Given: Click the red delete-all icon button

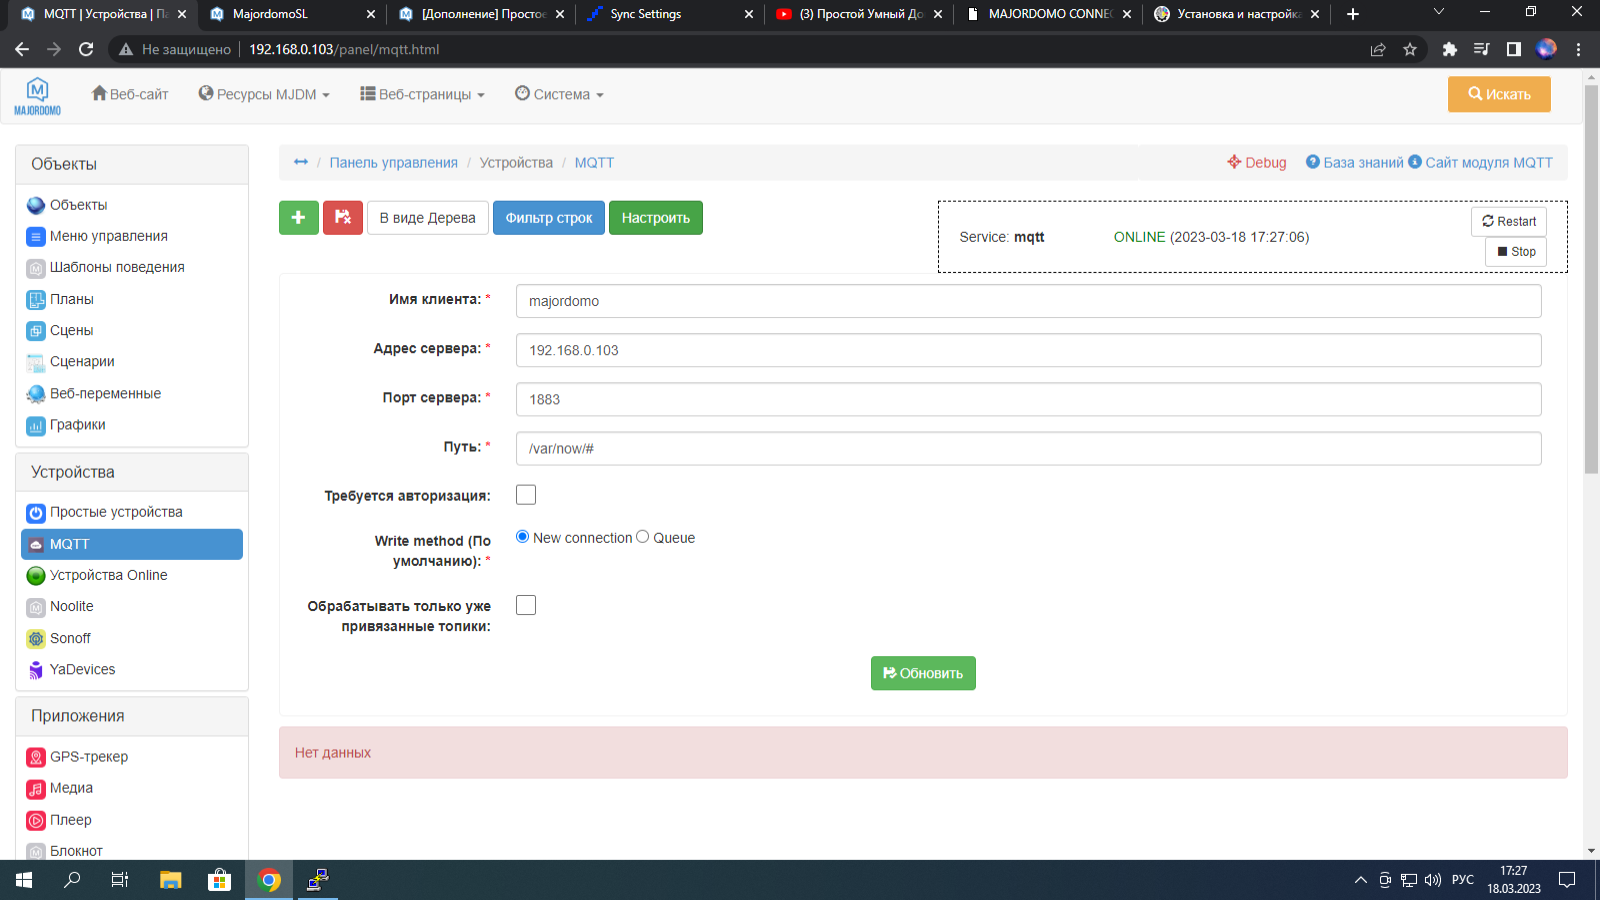Looking at the screenshot, I should tap(343, 218).
